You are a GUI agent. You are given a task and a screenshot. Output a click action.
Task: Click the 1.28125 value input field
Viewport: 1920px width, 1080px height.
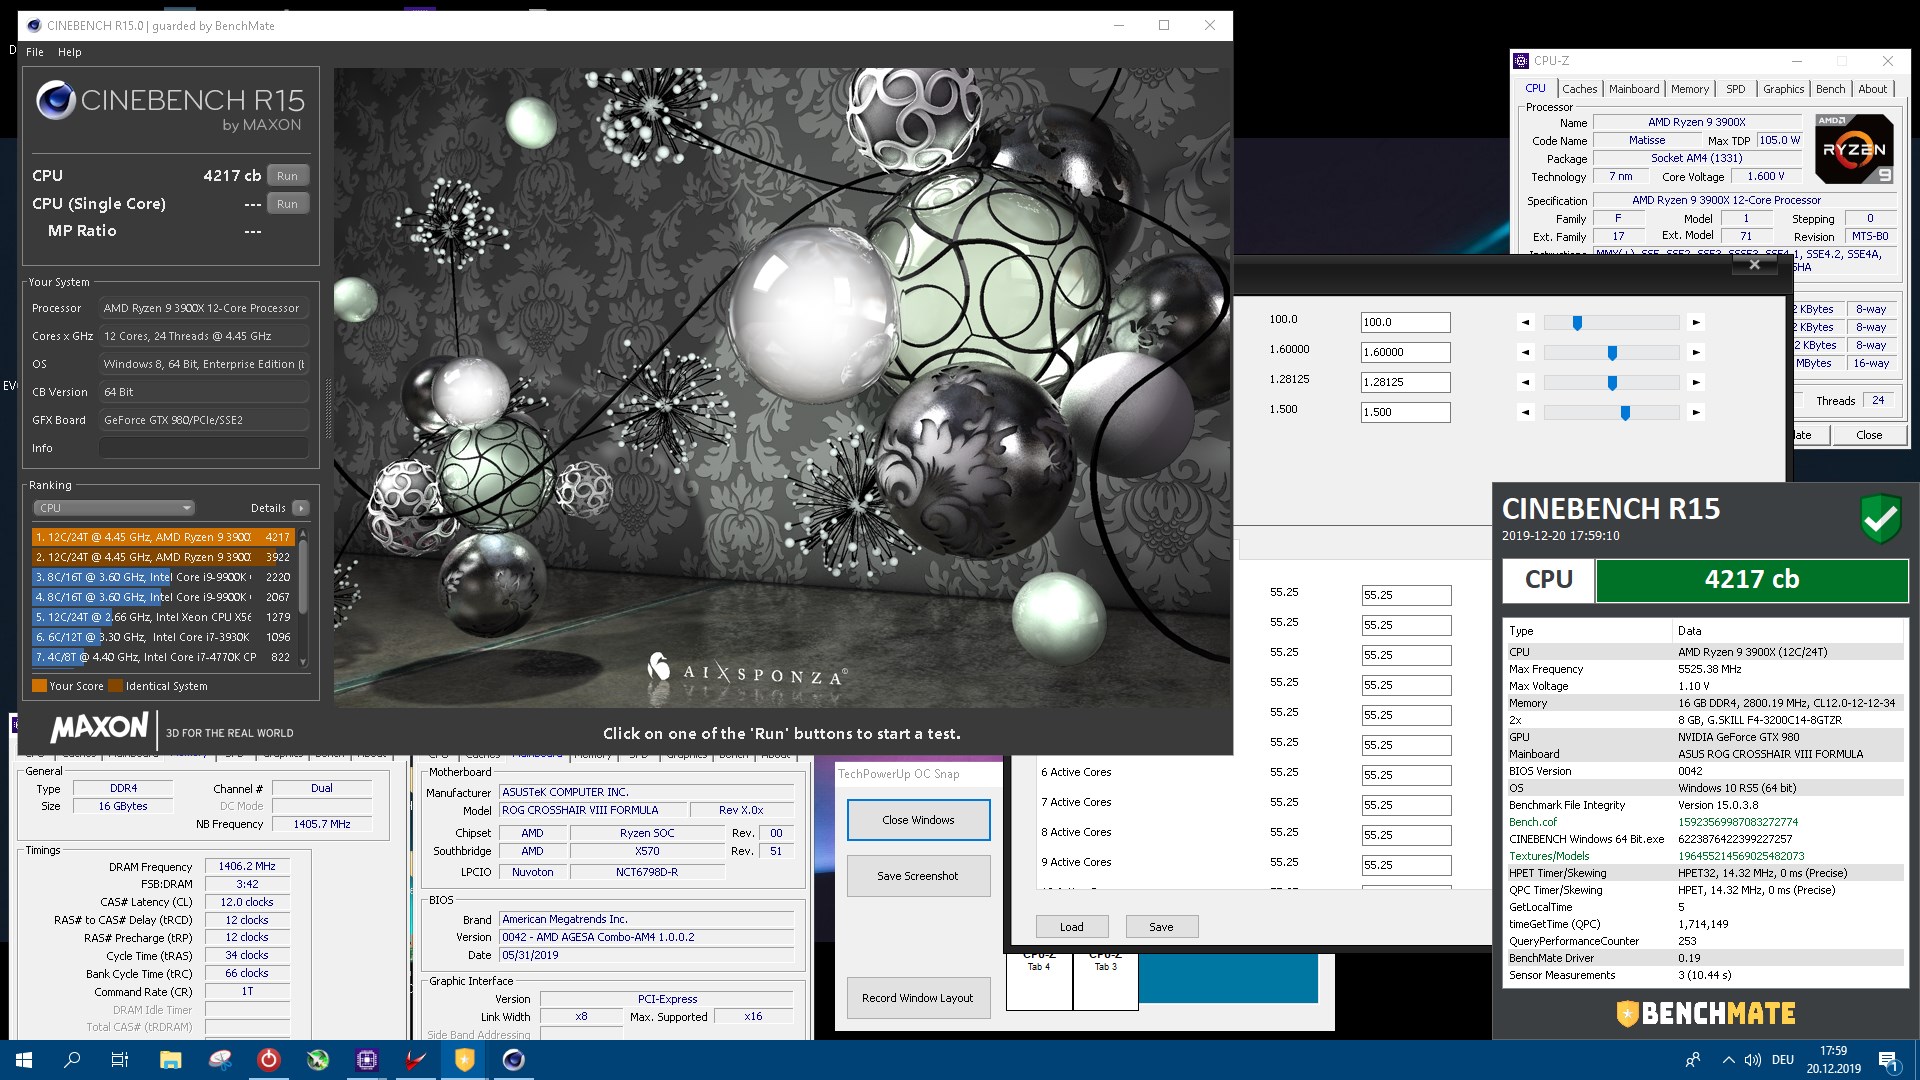[1405, 382]
